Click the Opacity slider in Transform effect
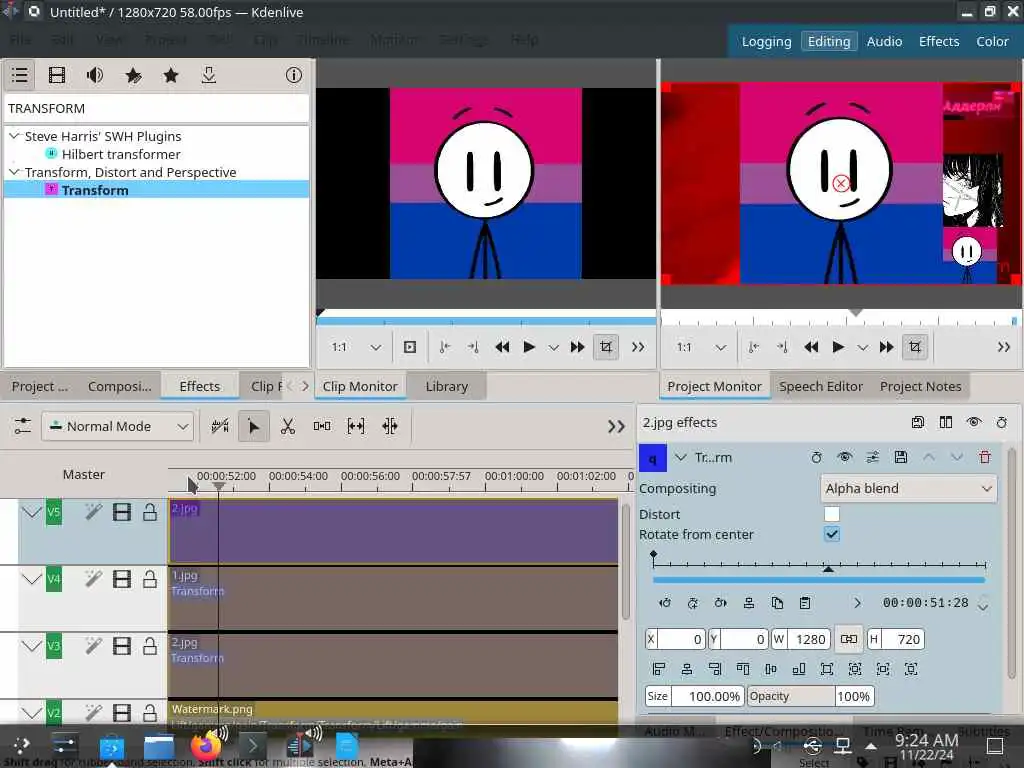 pos(790,696)
